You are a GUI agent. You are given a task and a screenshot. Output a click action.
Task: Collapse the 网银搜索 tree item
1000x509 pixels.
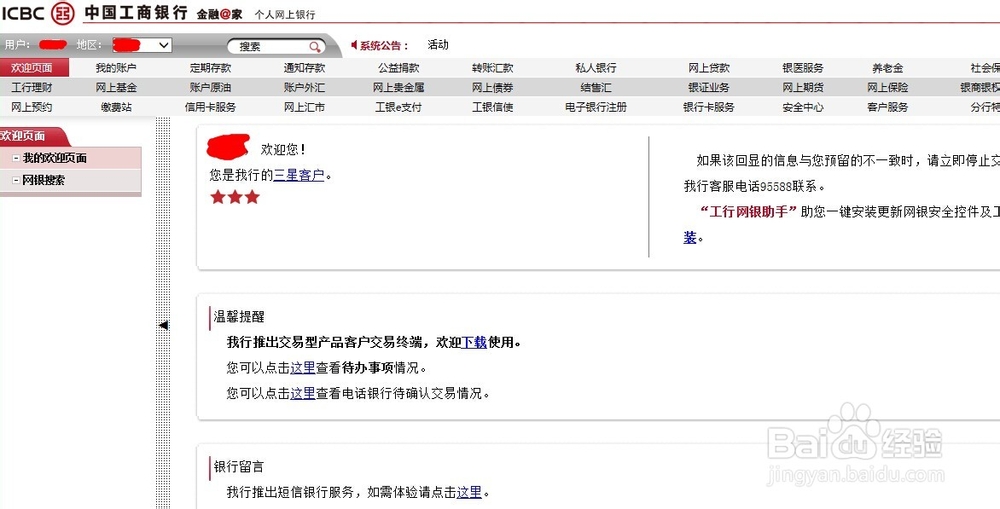16,181
